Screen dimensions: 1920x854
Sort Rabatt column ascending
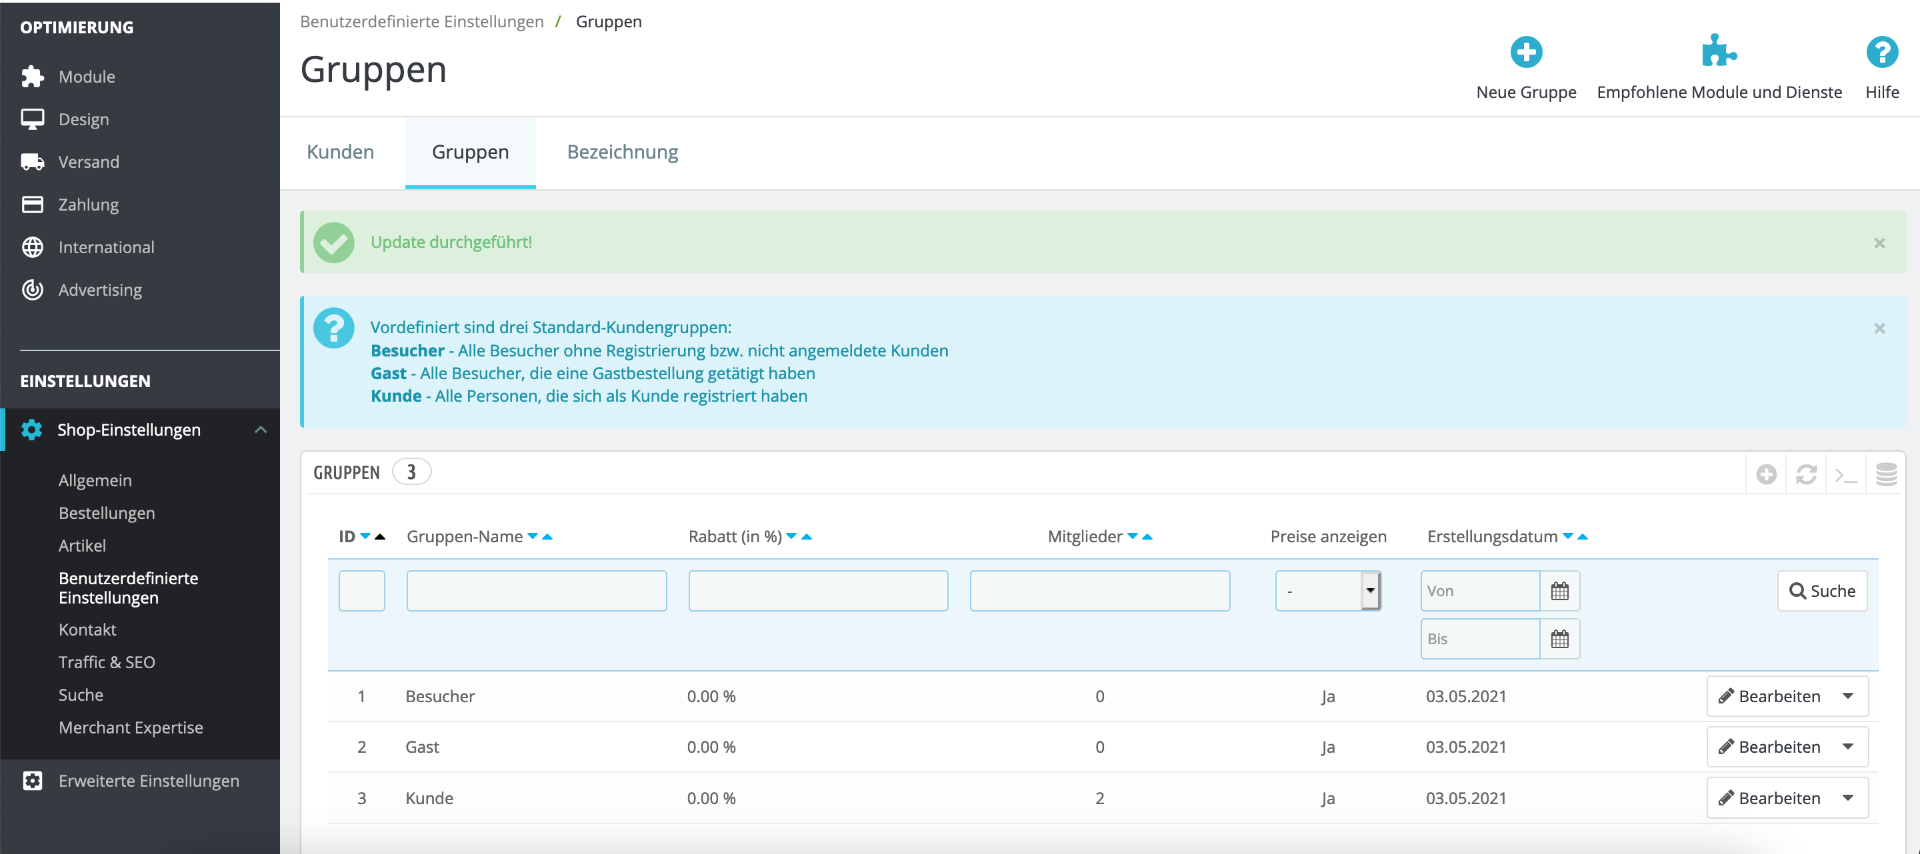(x=807, y=537)
